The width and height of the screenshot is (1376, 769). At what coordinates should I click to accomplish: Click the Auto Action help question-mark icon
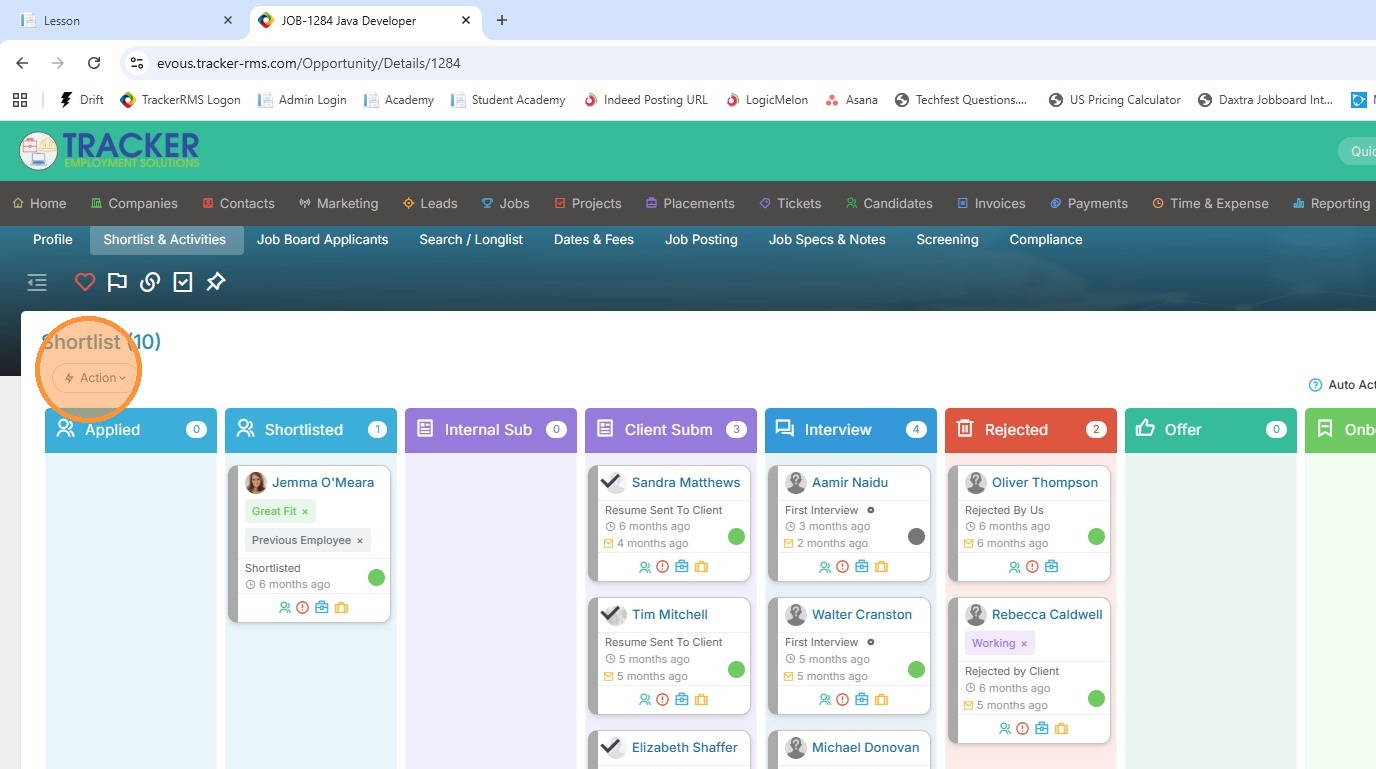[1315, 385]
